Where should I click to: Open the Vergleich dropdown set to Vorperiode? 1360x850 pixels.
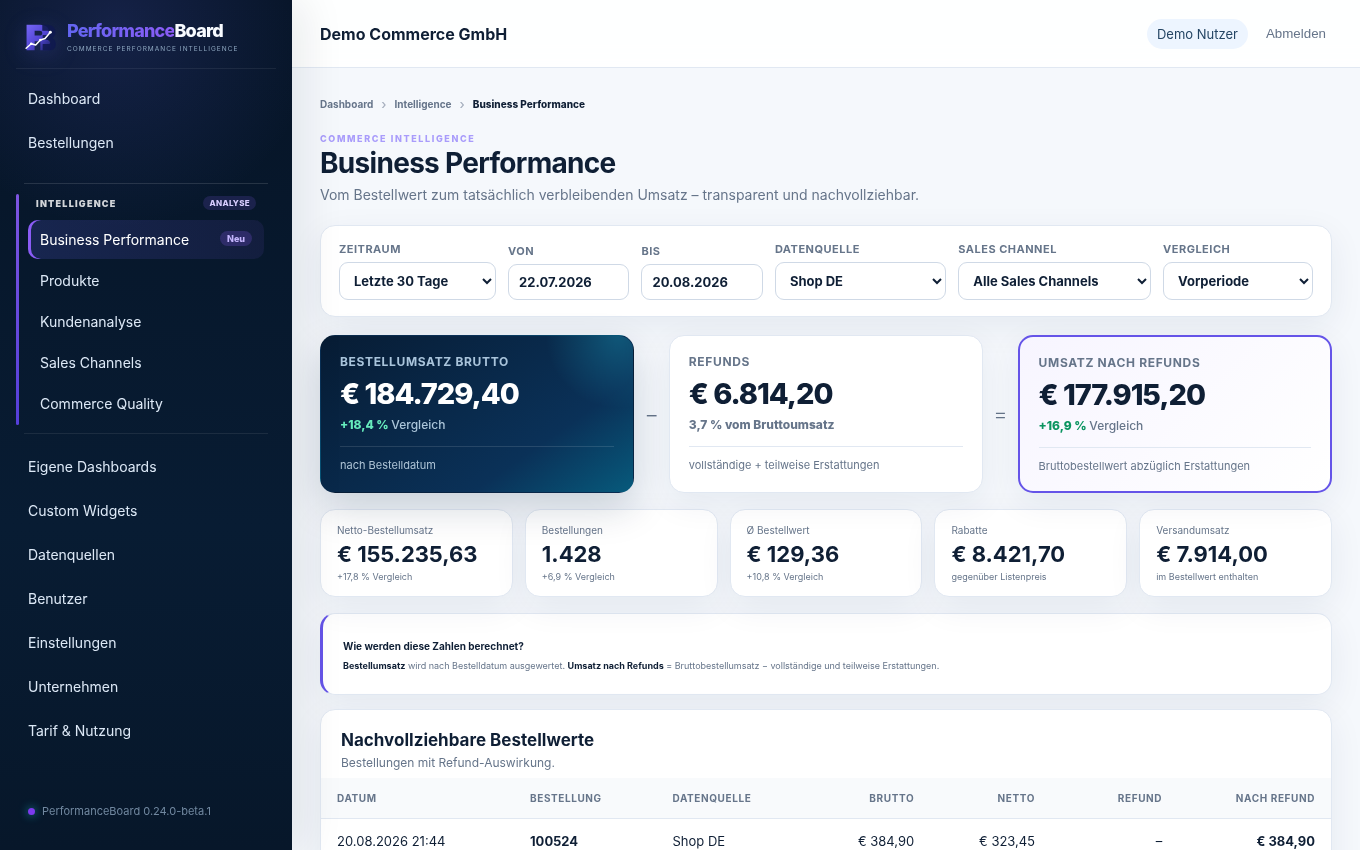[1238, 281]
